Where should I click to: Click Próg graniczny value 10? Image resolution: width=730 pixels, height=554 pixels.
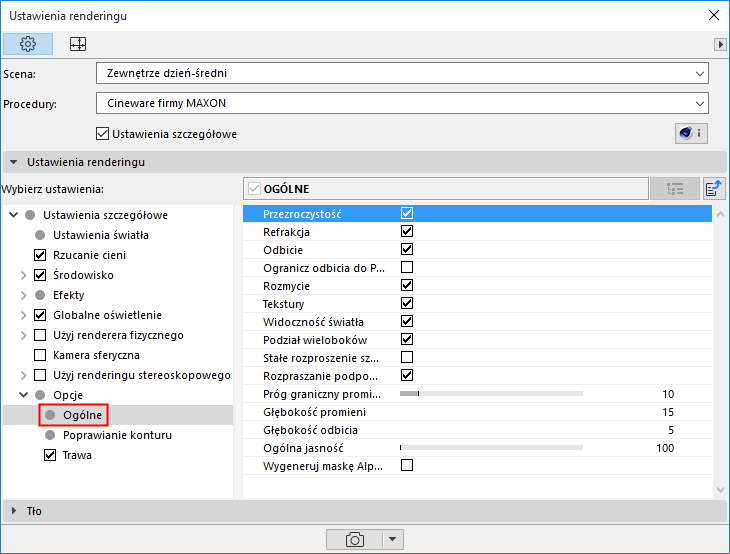point(668,394)
